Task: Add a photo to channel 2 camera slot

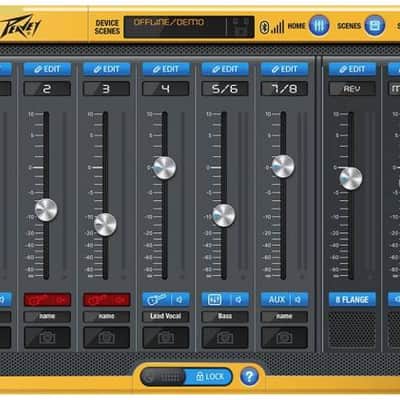Action: (47, 338)
